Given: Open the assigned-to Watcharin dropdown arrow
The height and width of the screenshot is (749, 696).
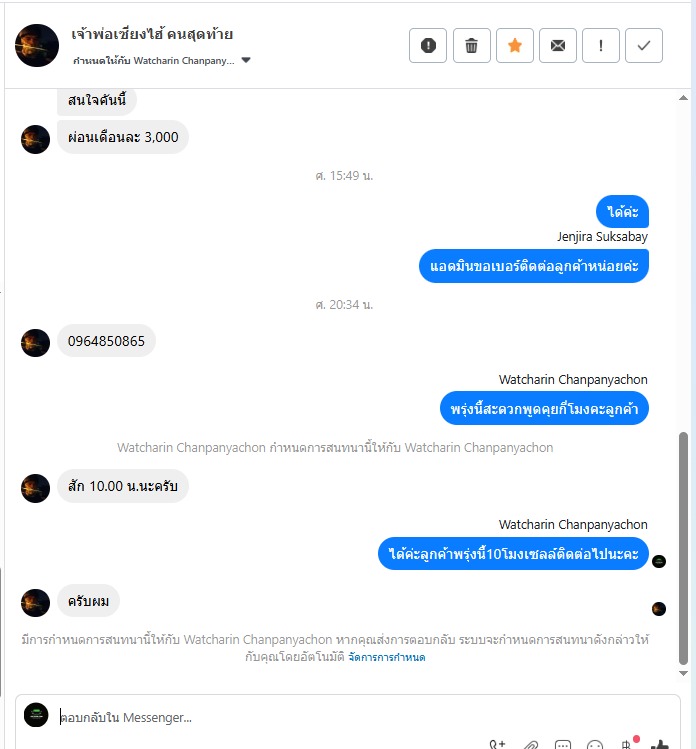Looking at the screenshot, I should pyautogui.click(x=246, y=60).
